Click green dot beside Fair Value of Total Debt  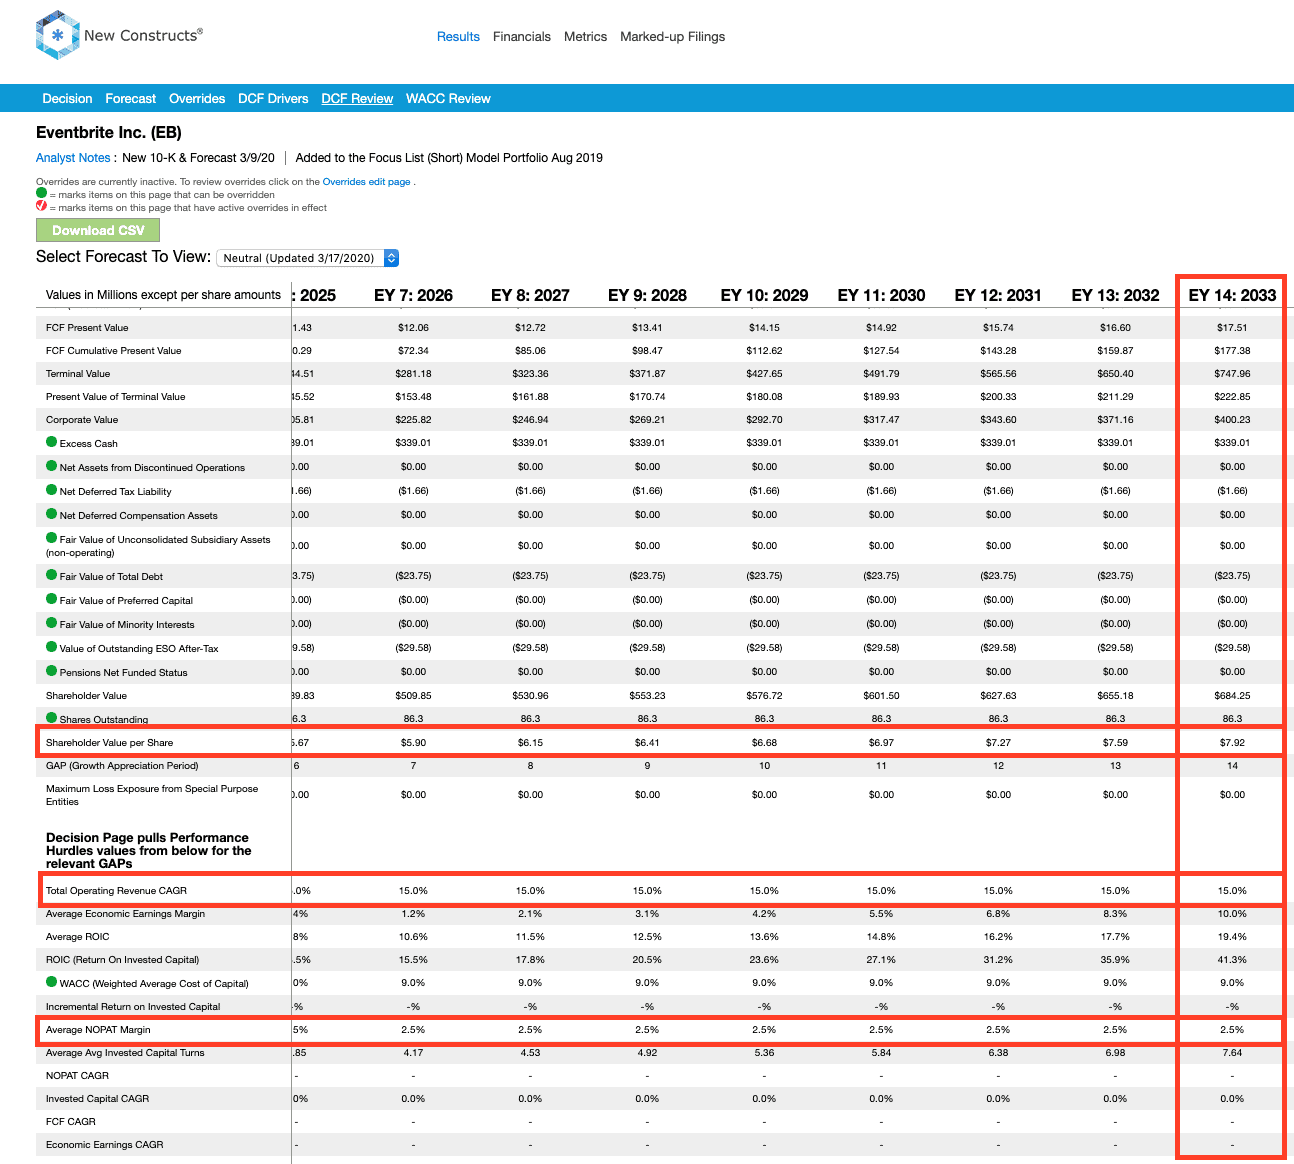[52, 575]
